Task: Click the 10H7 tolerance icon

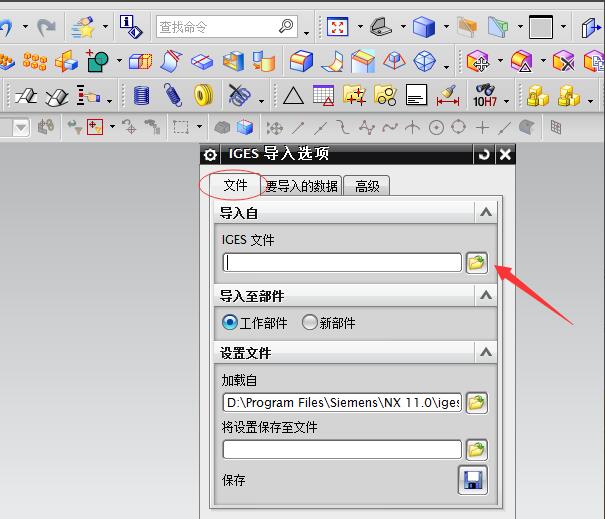Action: tap(485, 95)
